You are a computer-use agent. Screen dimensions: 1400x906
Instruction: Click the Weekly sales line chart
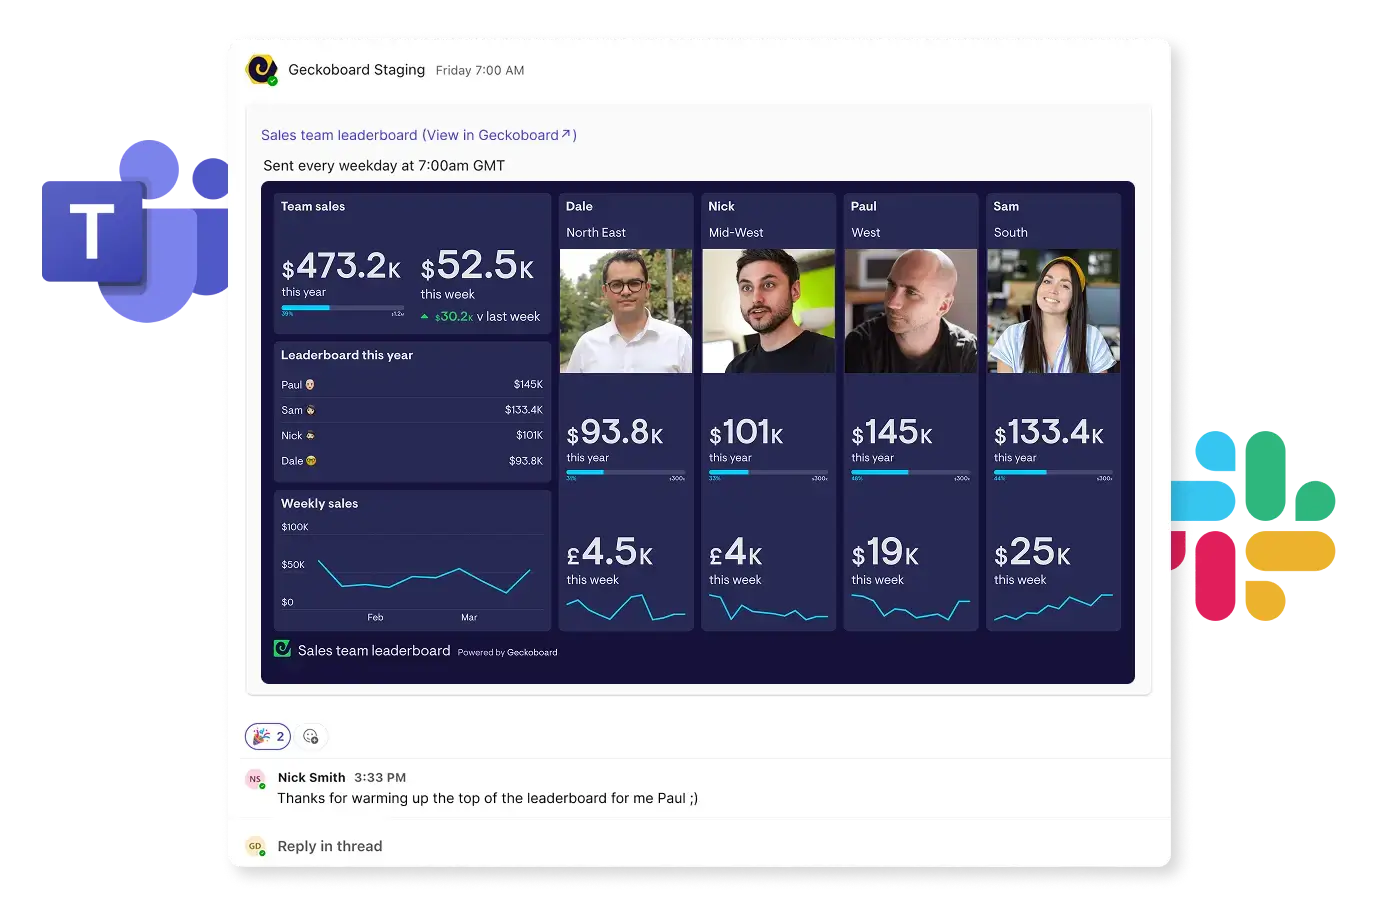(x=424, y=577)
